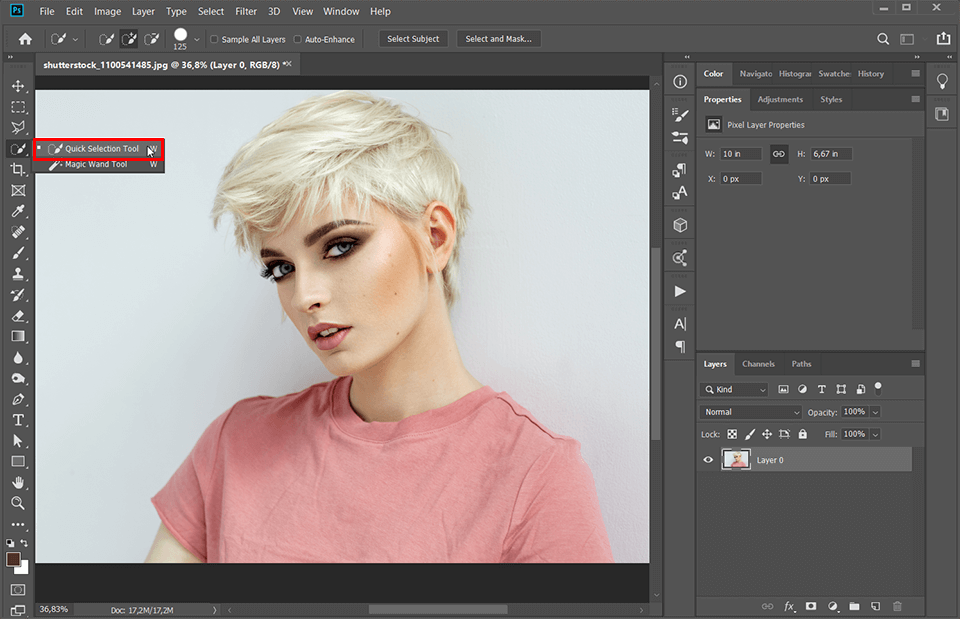Select the Zoom tool
The height and width of the screenshot is (619, 960).
click(17, 503)
